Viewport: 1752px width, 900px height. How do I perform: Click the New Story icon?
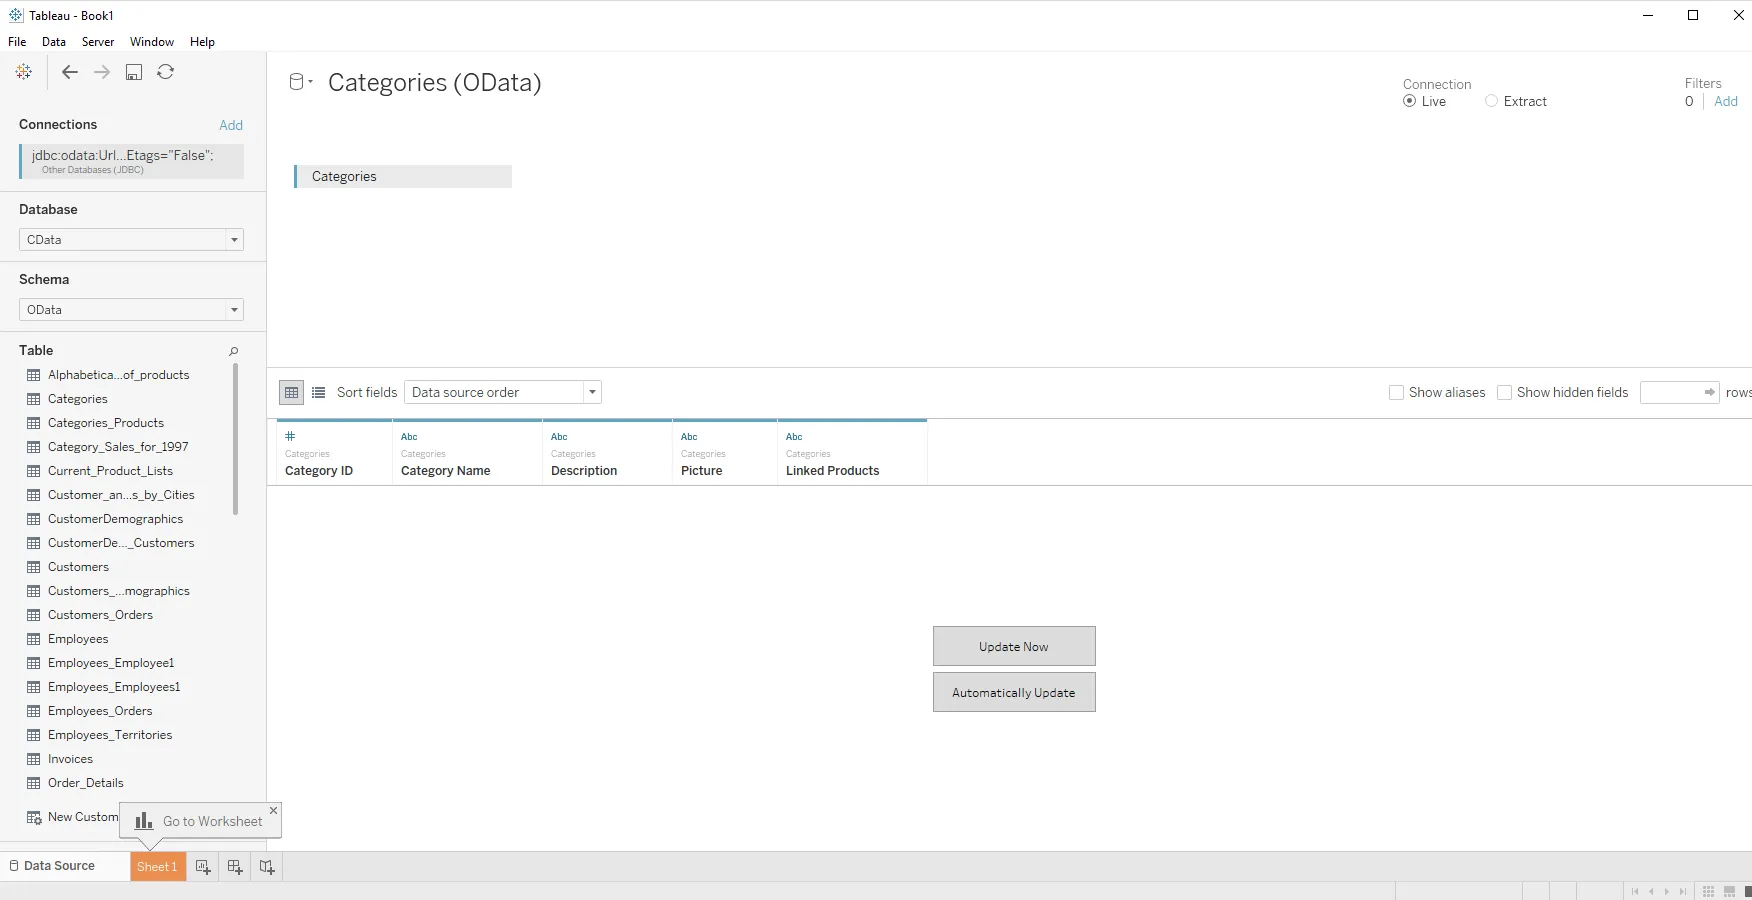267,866
